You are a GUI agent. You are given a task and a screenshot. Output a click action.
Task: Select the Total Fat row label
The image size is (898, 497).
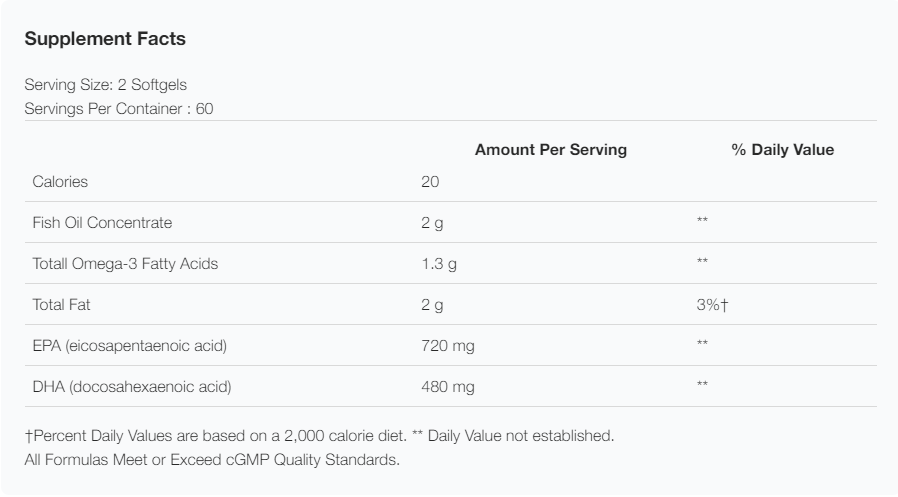62,305
